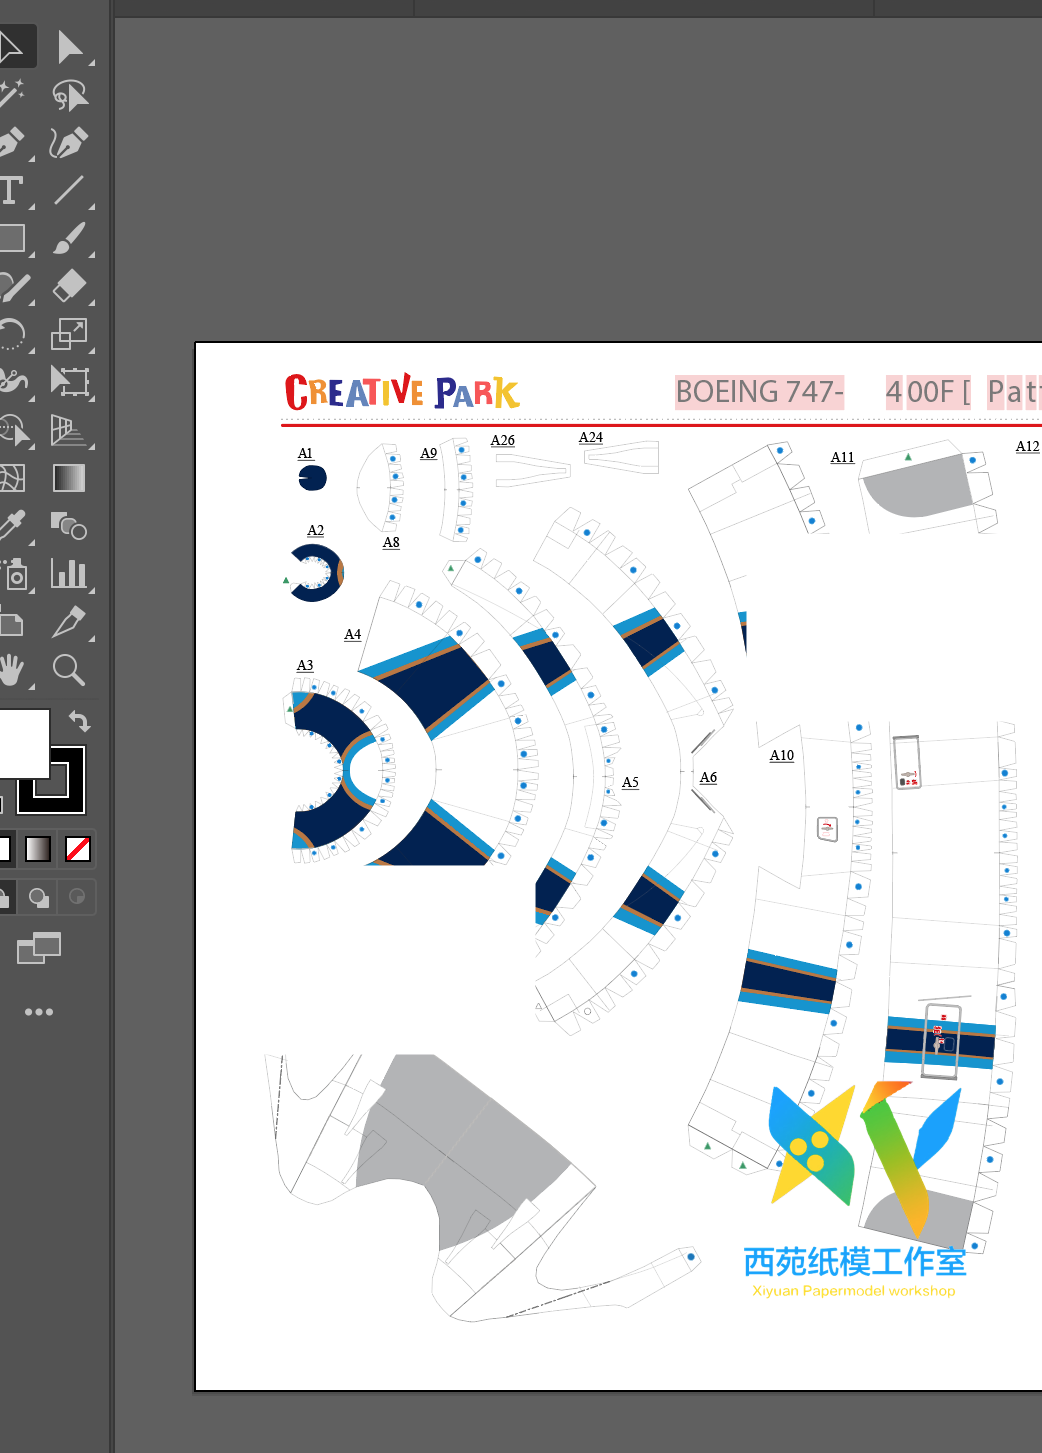Screen dimensions: 1042x1453
Task: Click part label 'A9'
Action: (x=428, y=453)
